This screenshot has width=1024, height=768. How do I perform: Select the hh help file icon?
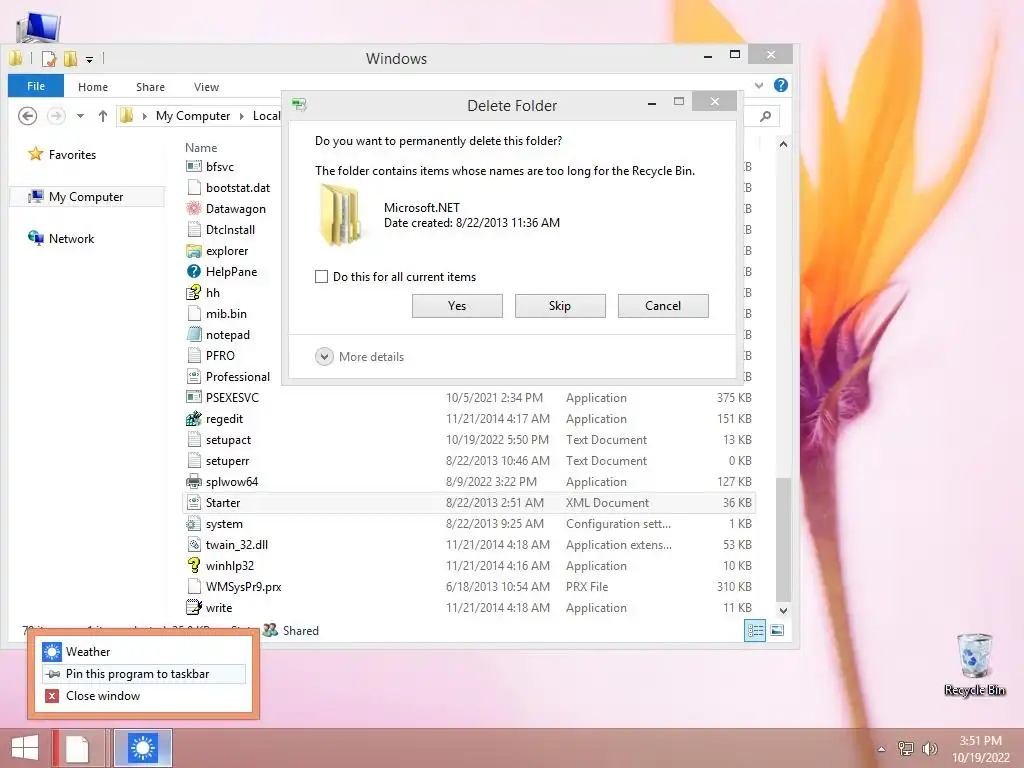point(194,293)
